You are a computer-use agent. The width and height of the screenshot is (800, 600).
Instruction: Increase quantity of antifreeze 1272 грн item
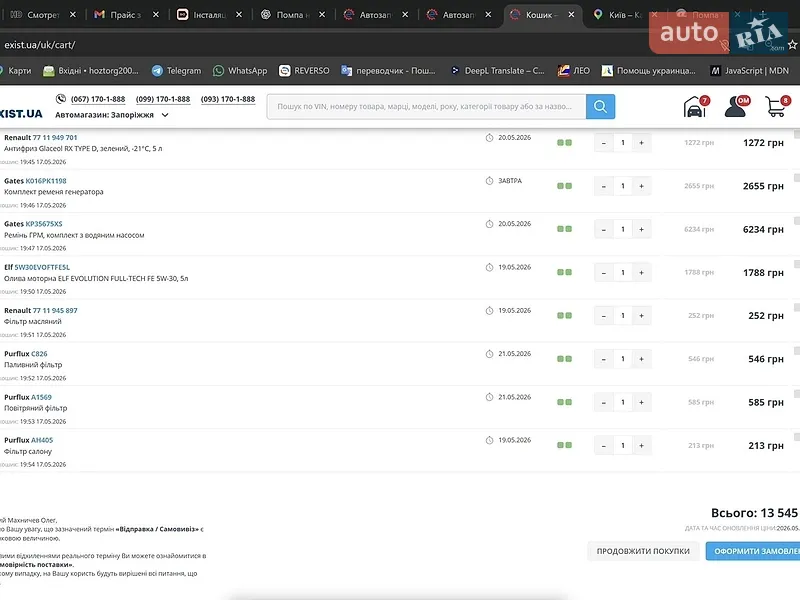[641, 143]
